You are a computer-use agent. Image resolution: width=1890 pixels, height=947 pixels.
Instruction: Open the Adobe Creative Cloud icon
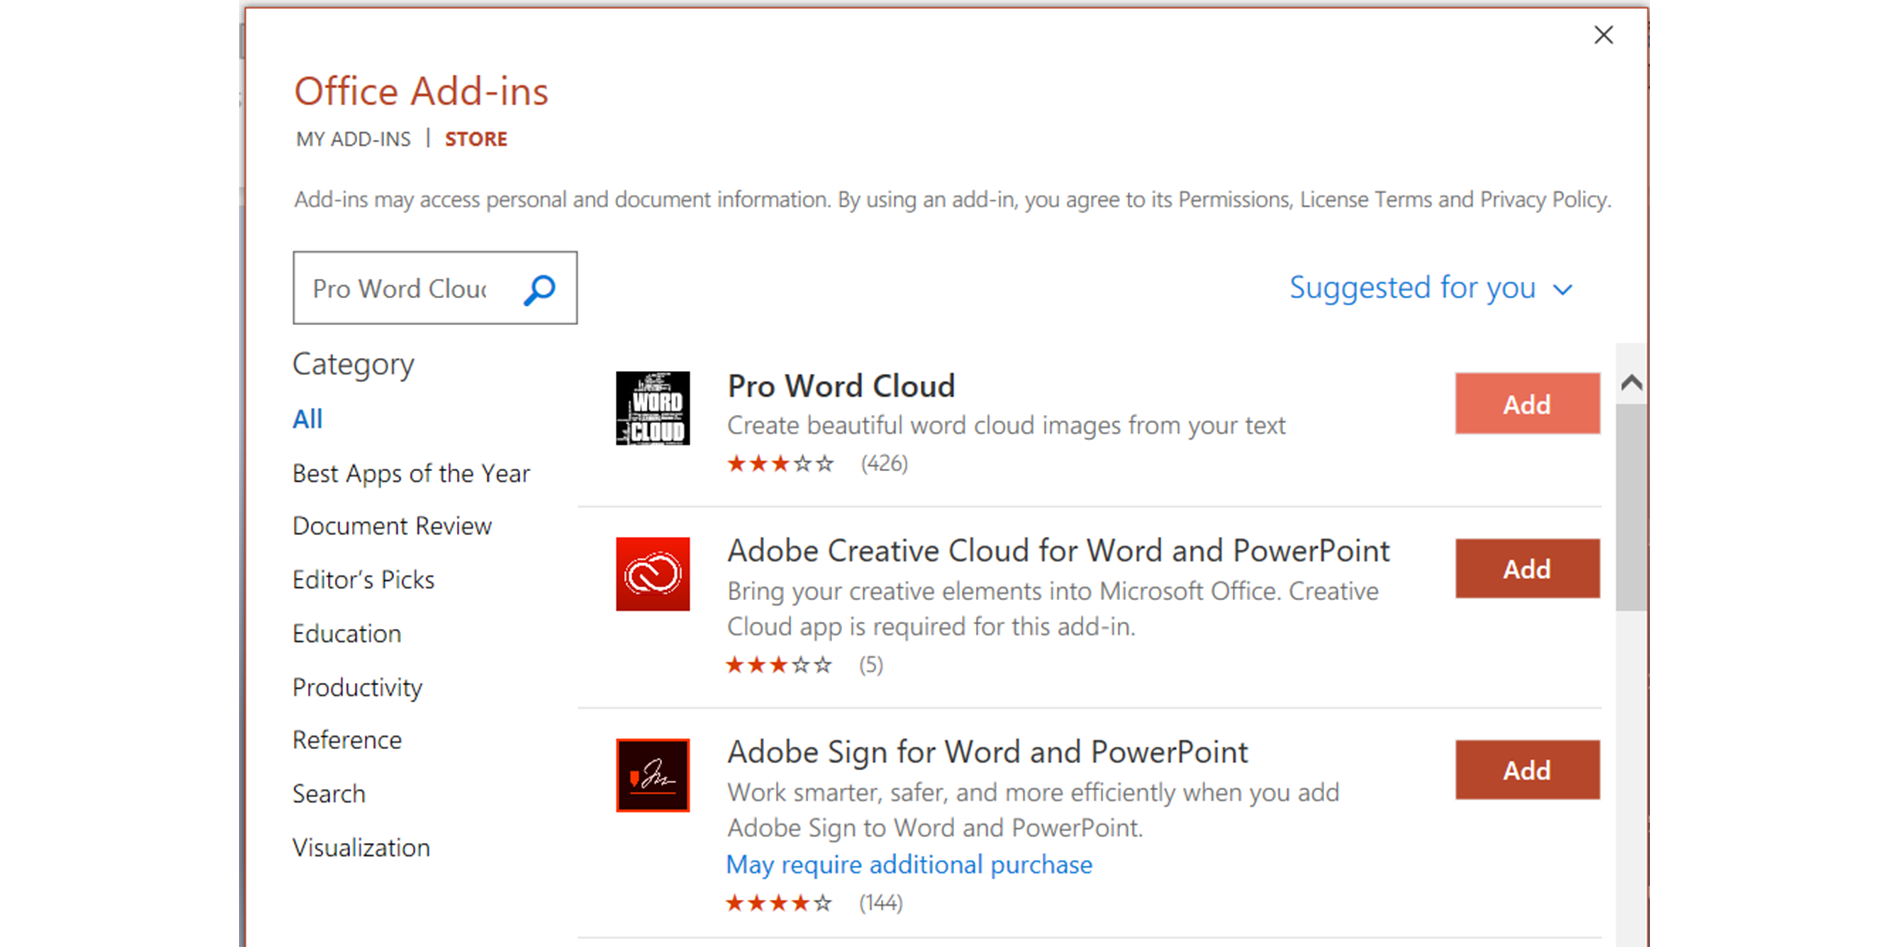tap(652, 574)
